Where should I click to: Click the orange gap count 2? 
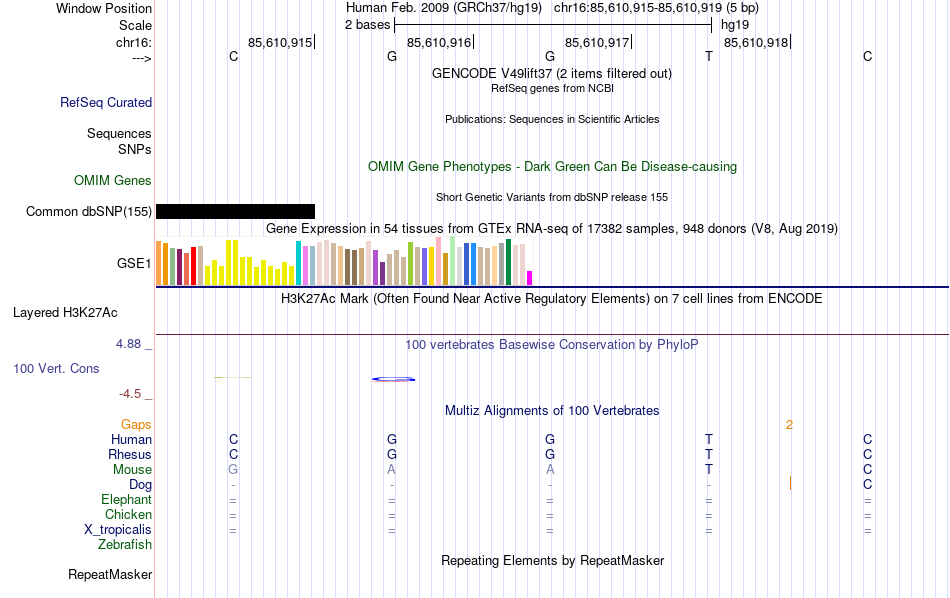[789, 425]
